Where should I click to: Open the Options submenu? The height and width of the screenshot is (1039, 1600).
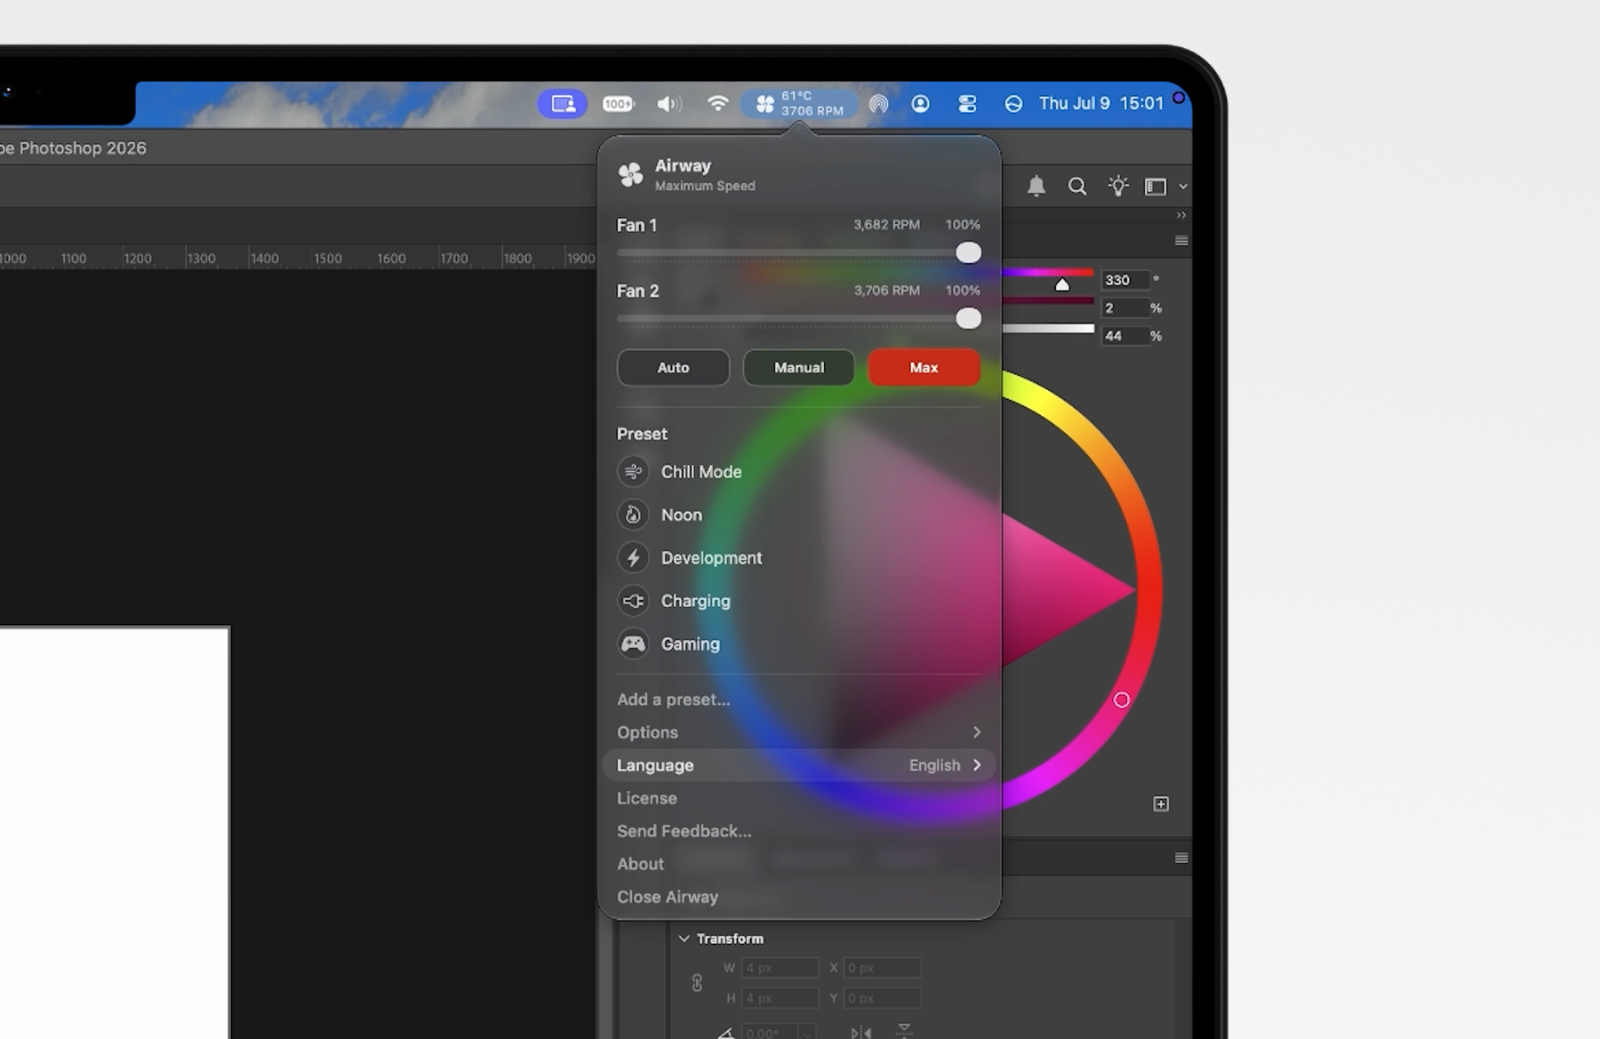[798, 733]
